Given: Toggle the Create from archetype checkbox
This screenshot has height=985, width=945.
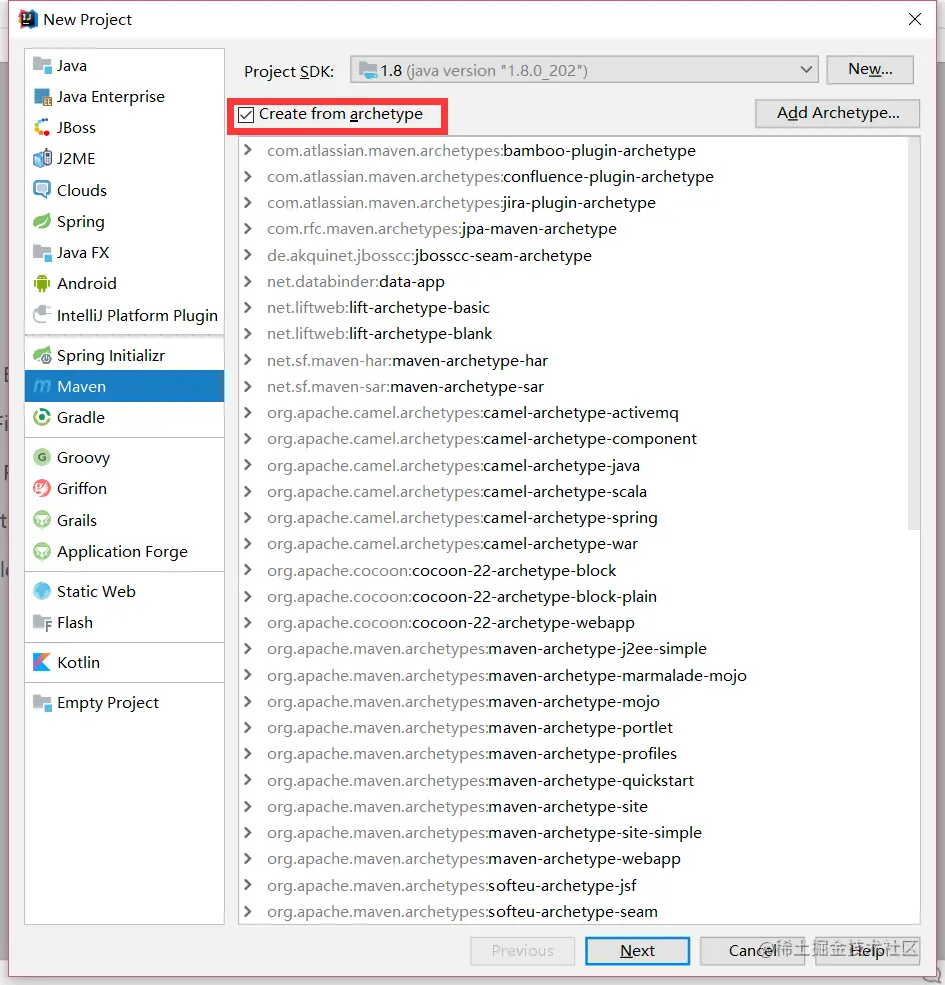Looking at the screenshot, I should [246, 114].
